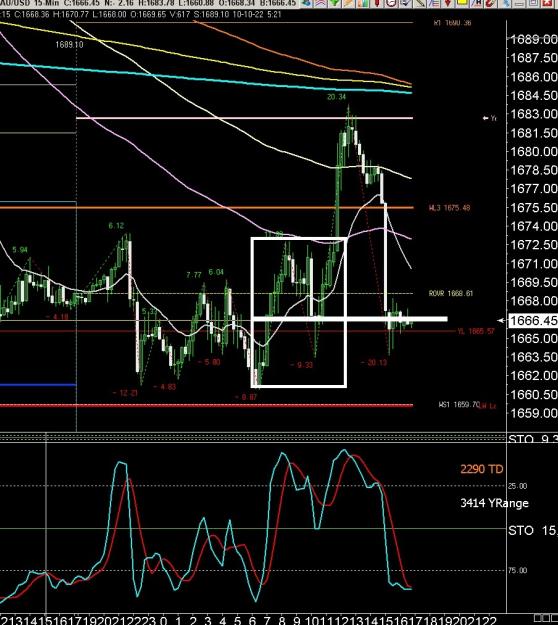Click the text lines list toolbar icon
Image resolution: width=558 pixels, height=625 pixels.
434,2
